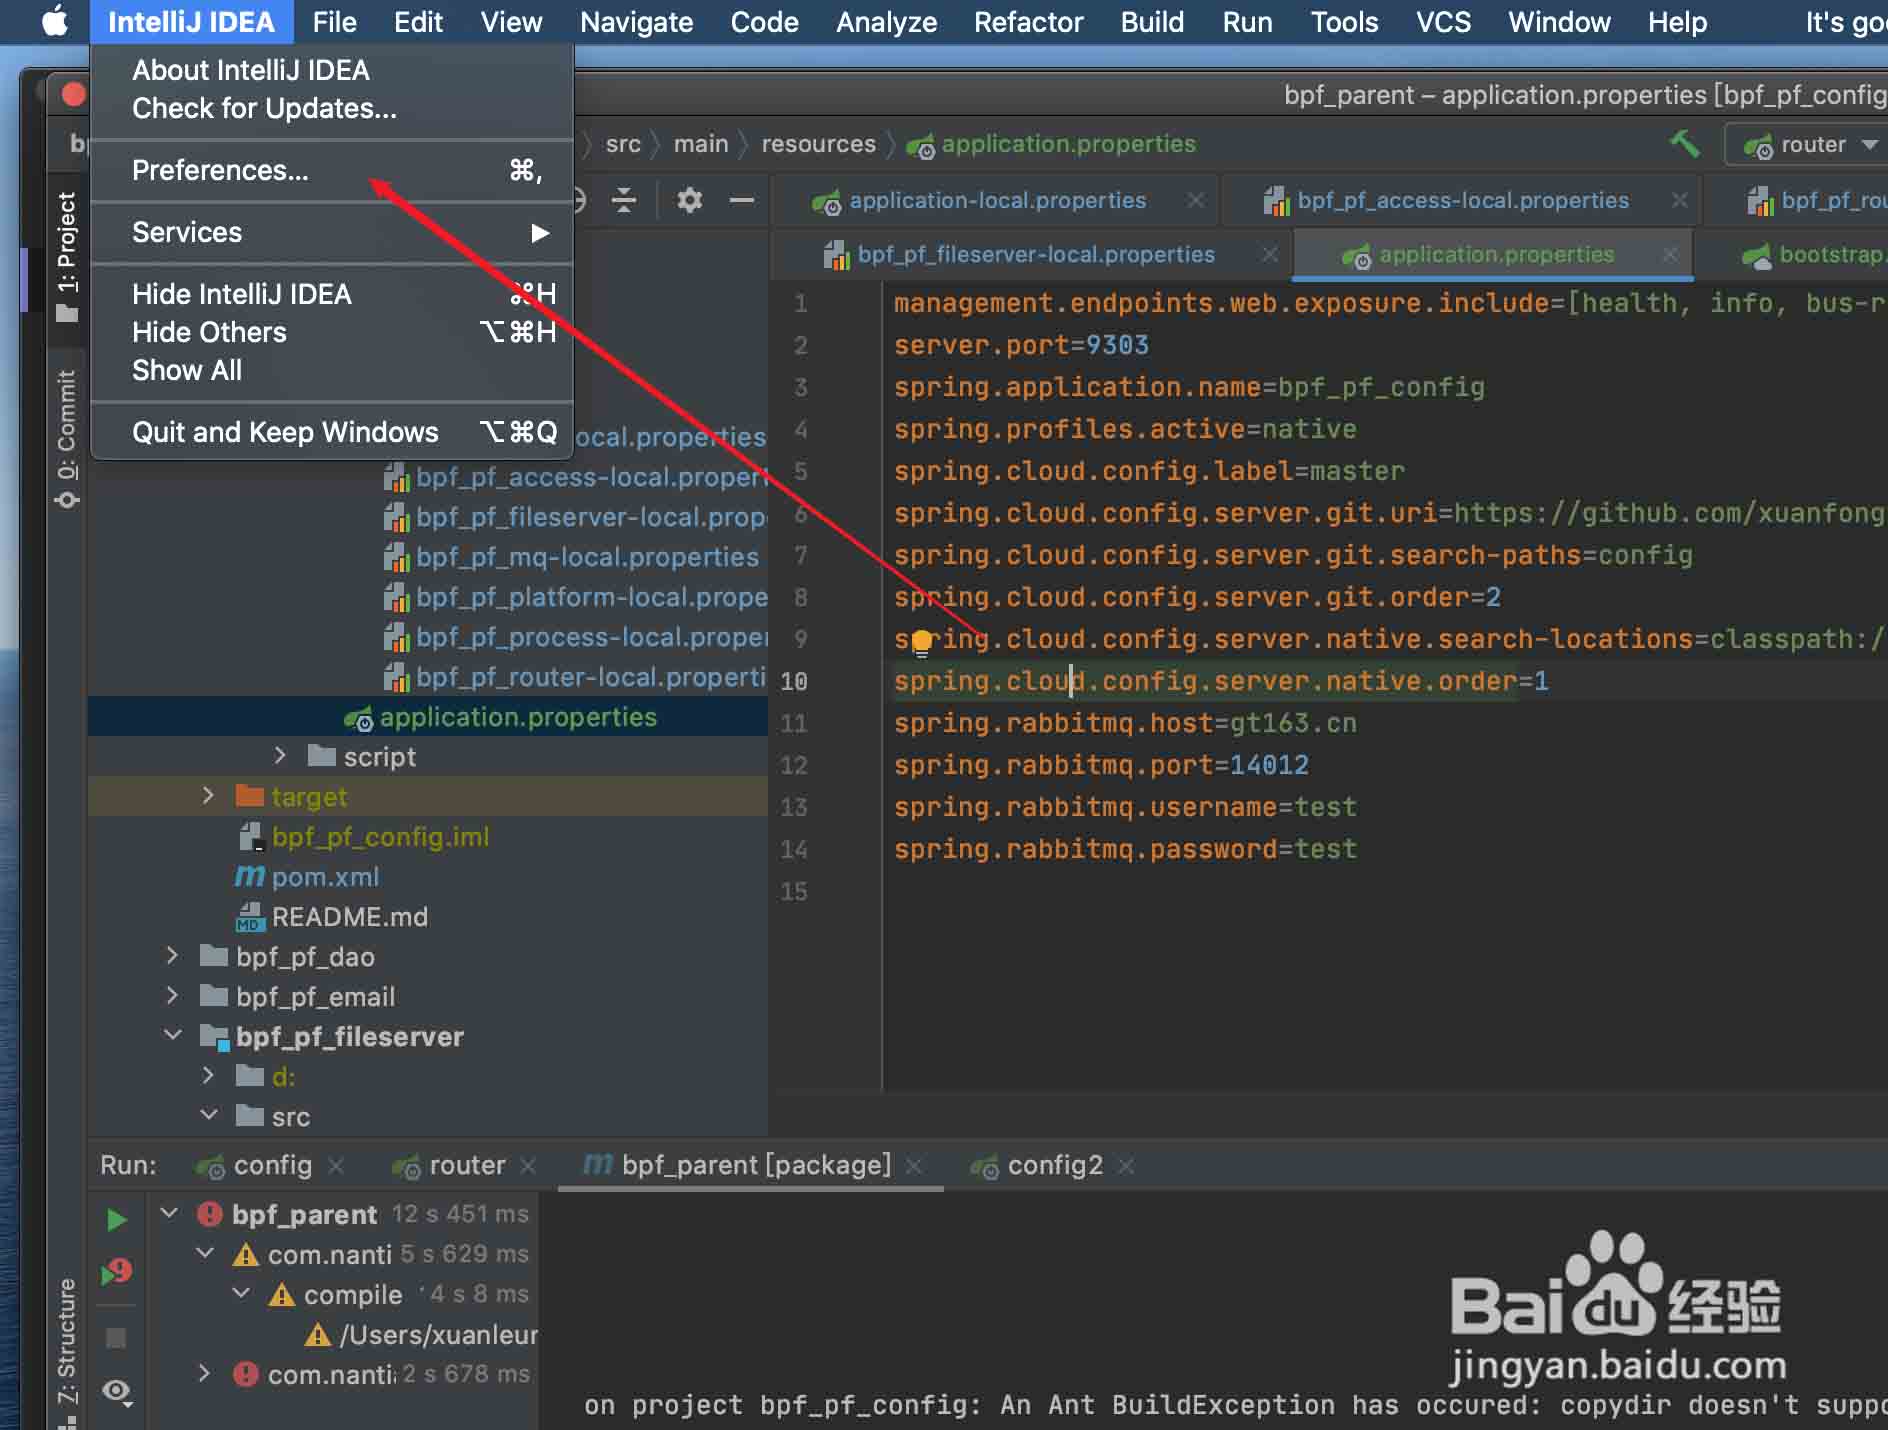Click the Build hammer icon
The height and width of the screenshot is (1430, 1888).
point(1685,144)
